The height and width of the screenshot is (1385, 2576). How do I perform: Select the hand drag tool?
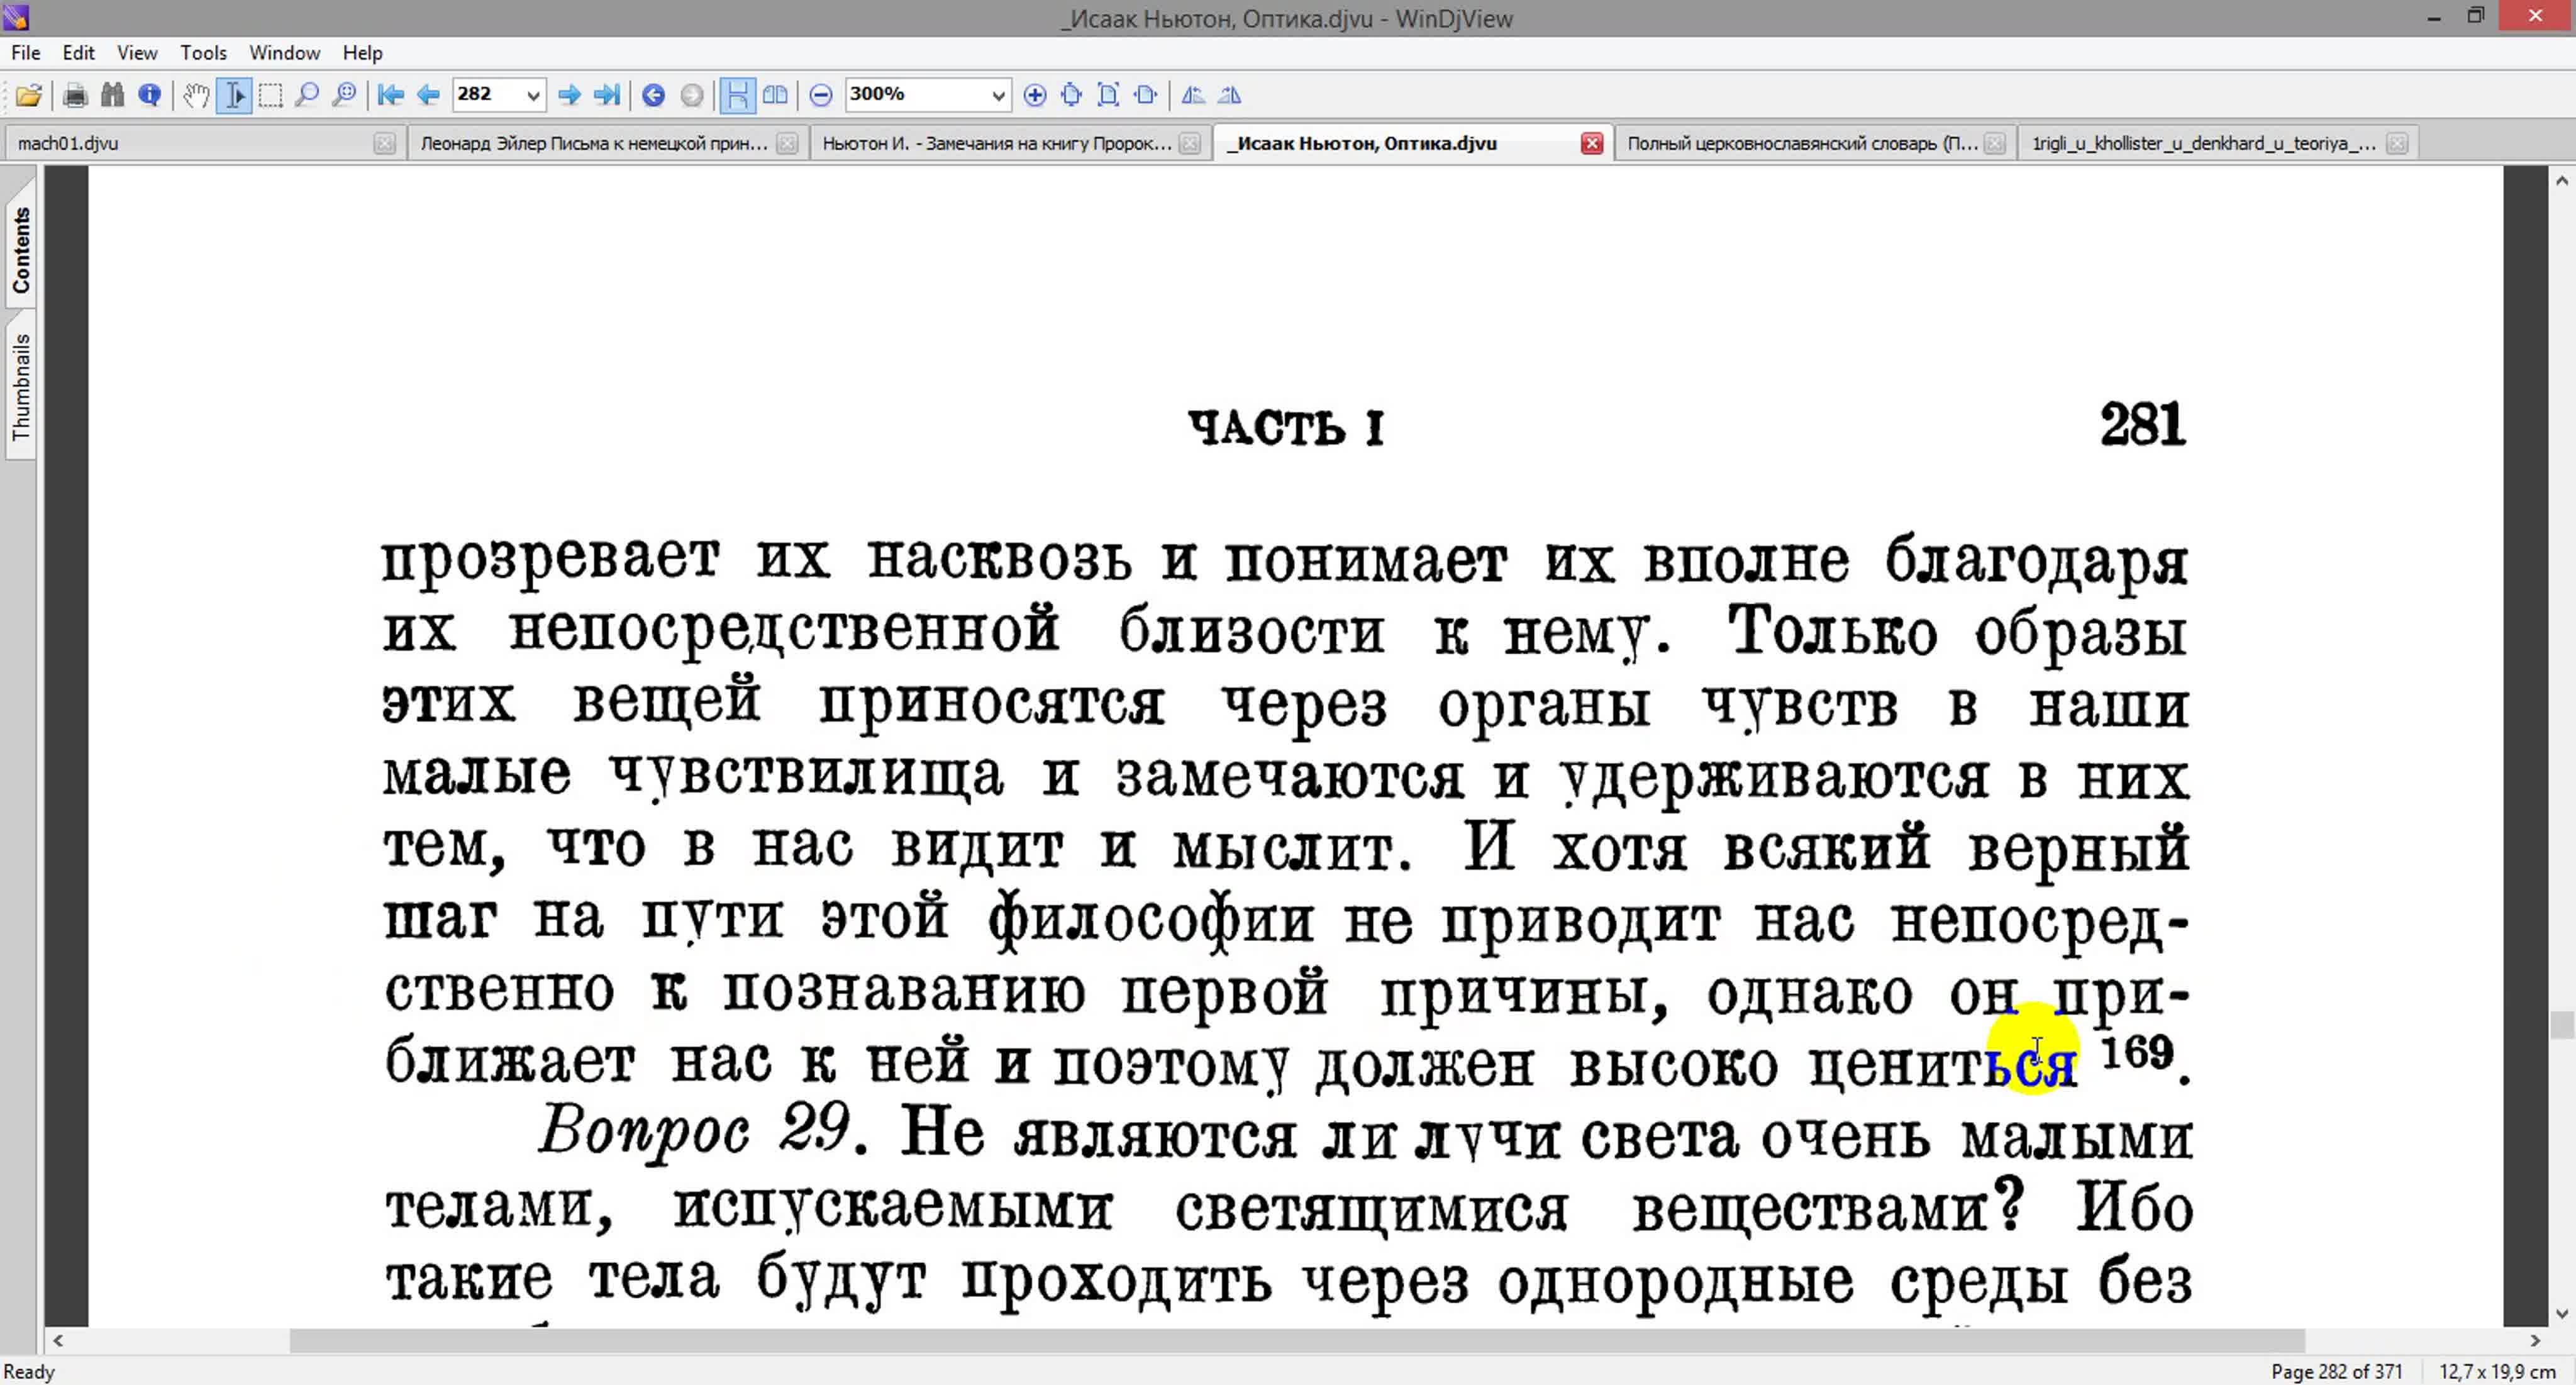tap(196, 95)
